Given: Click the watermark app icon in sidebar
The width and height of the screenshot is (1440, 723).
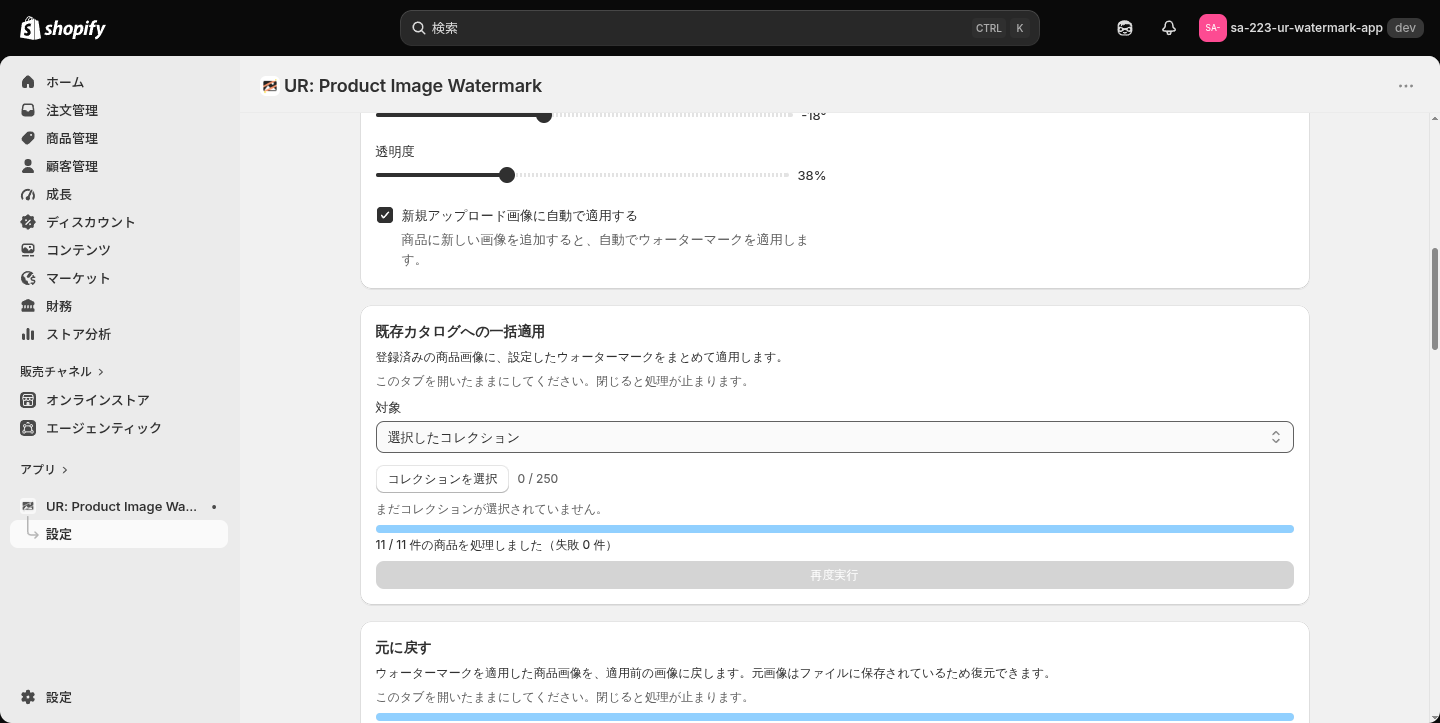Looking at the screenshot, I should (x=28, y=506).
